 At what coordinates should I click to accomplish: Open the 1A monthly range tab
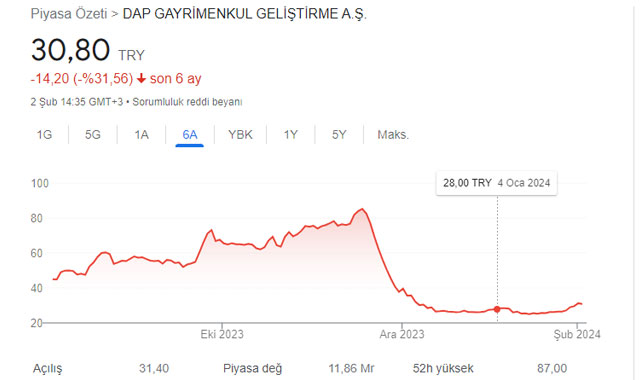pos(141,134)
